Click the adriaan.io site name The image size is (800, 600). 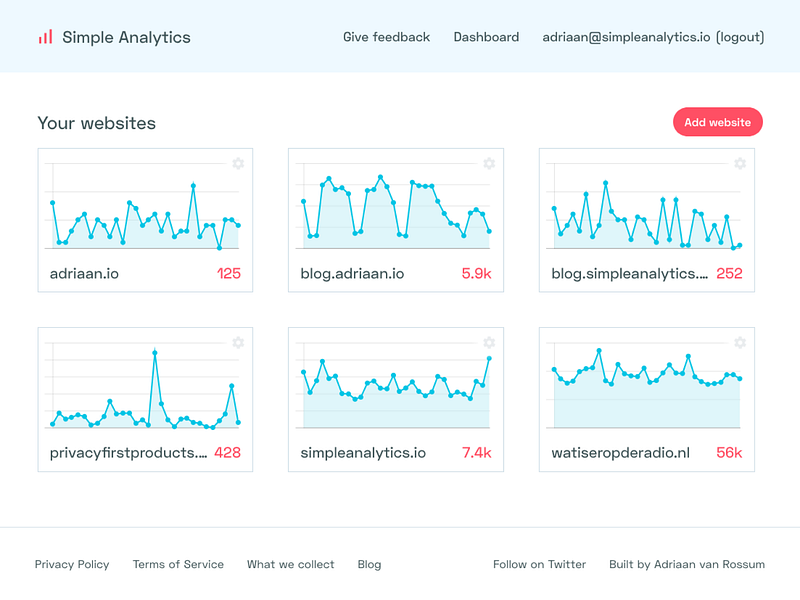(84, 273)
